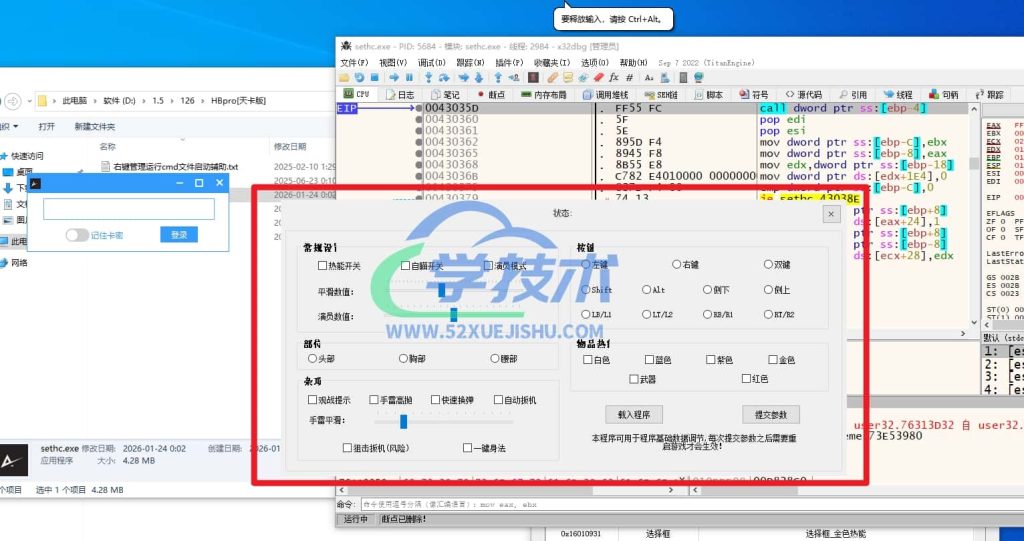Click the dark red square toolbar icon in x32dbg
Viewport: 1024px width, 541px height.
pyautogui.click(x=534, y=77)
